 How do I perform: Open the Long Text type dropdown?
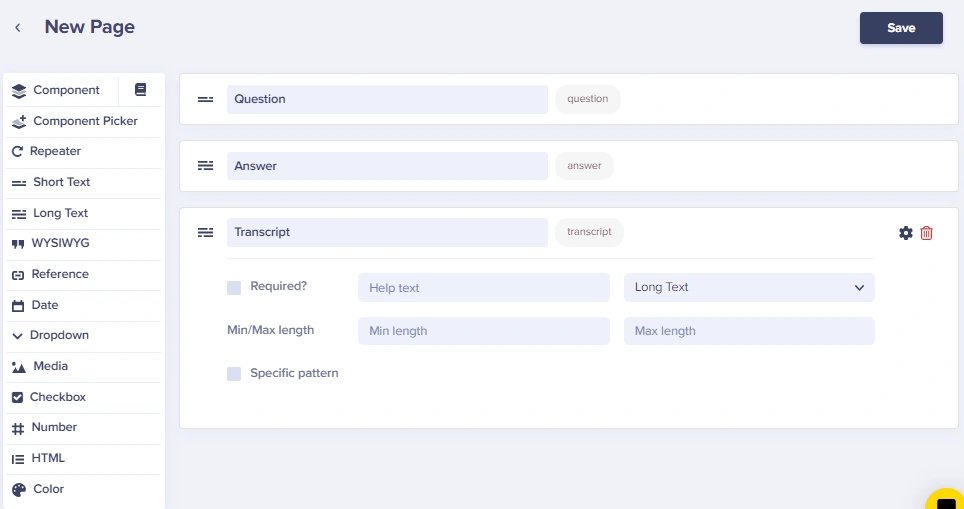pyautogui.click(x=749, y=288)
